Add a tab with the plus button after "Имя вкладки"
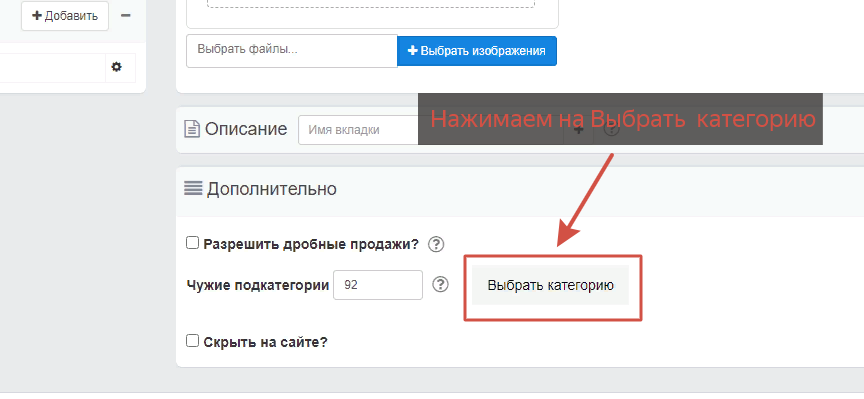864x399 pixels. point(578,130)
